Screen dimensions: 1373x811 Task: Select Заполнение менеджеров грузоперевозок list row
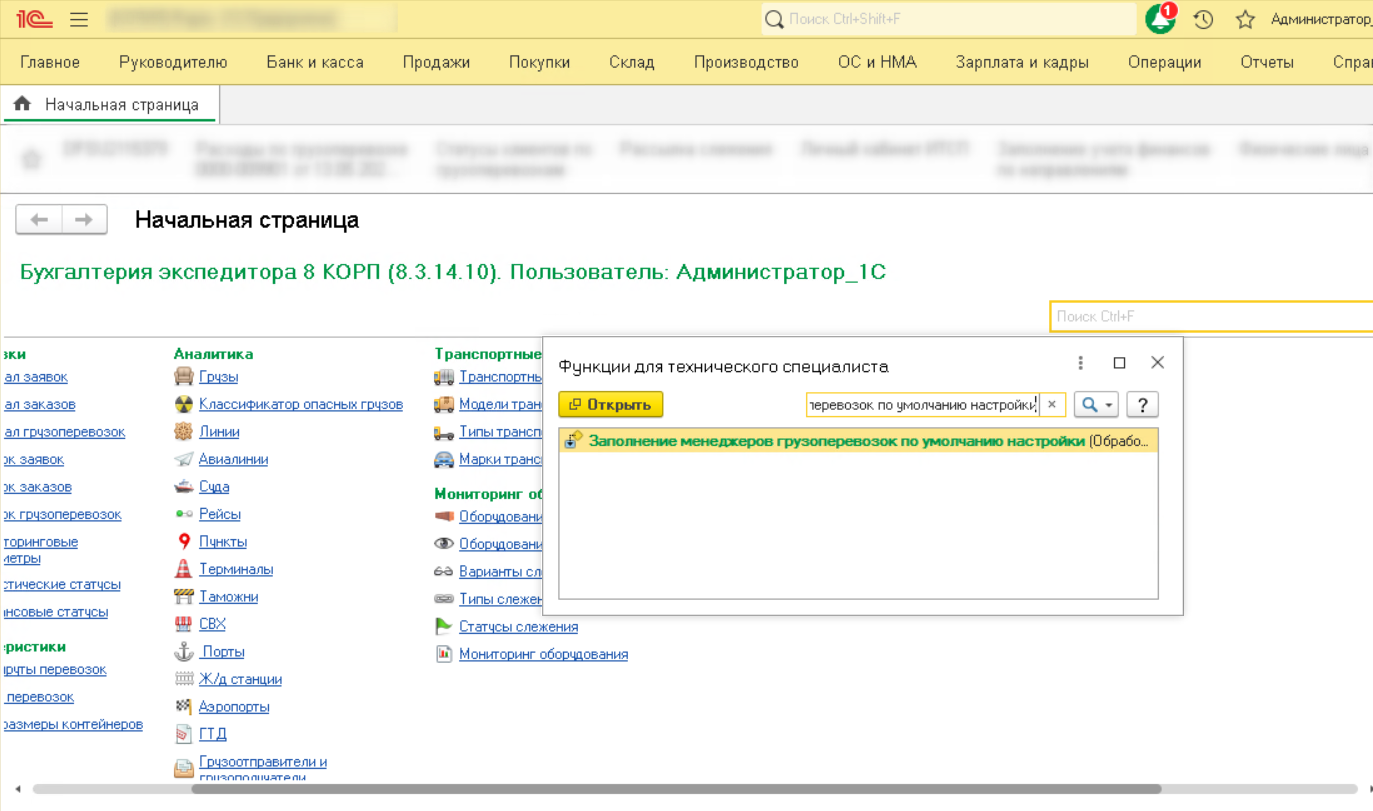pos(858,441)
